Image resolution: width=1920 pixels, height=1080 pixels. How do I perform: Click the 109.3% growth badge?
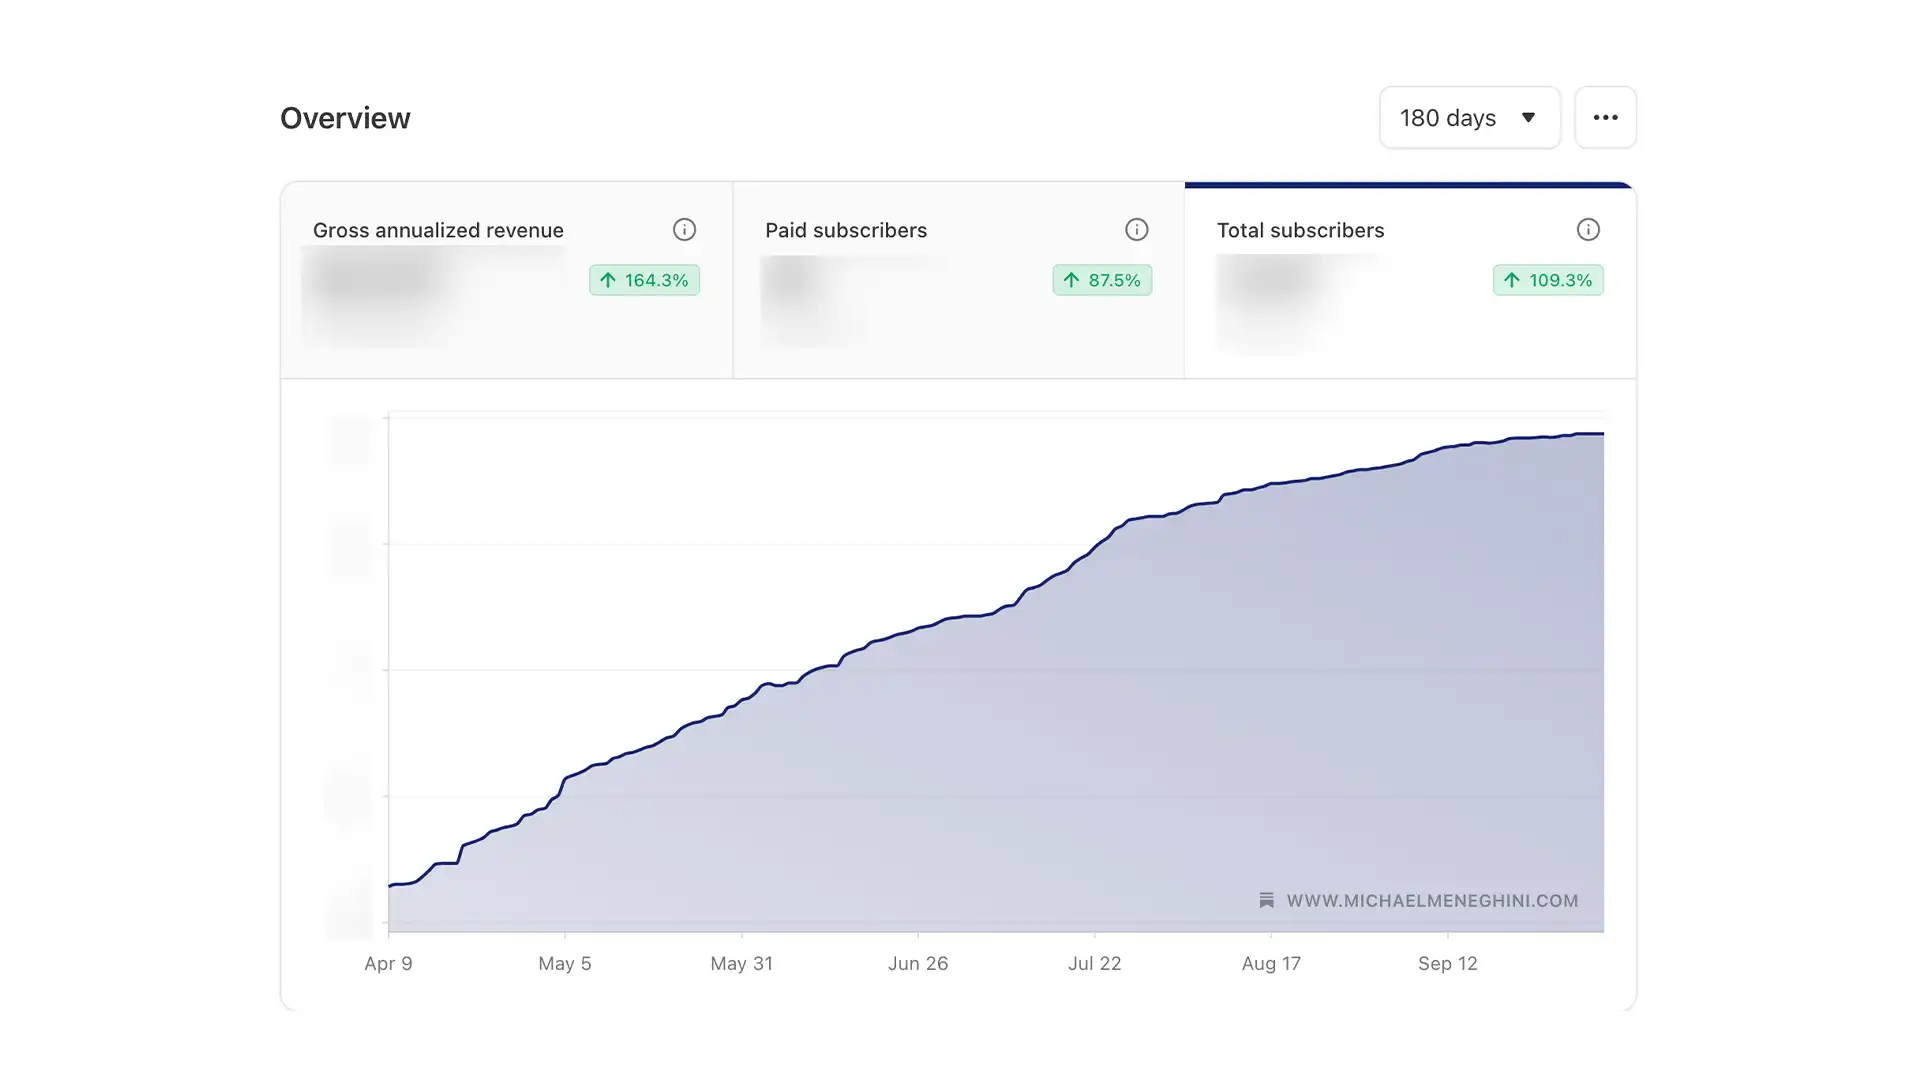tap(1548, 280)
